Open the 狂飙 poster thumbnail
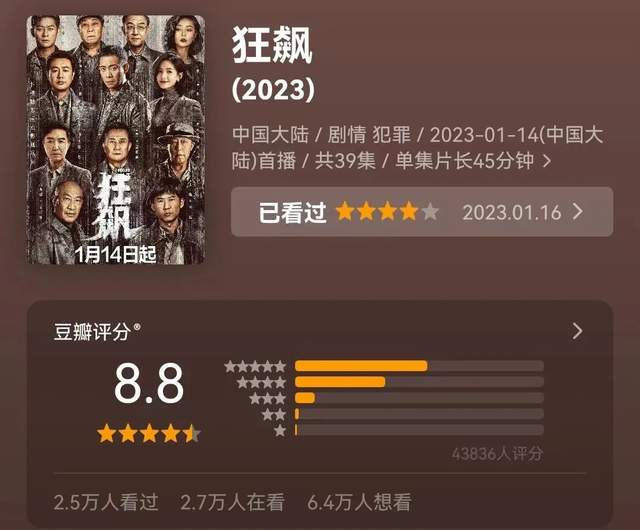 [x=116, y=140]
